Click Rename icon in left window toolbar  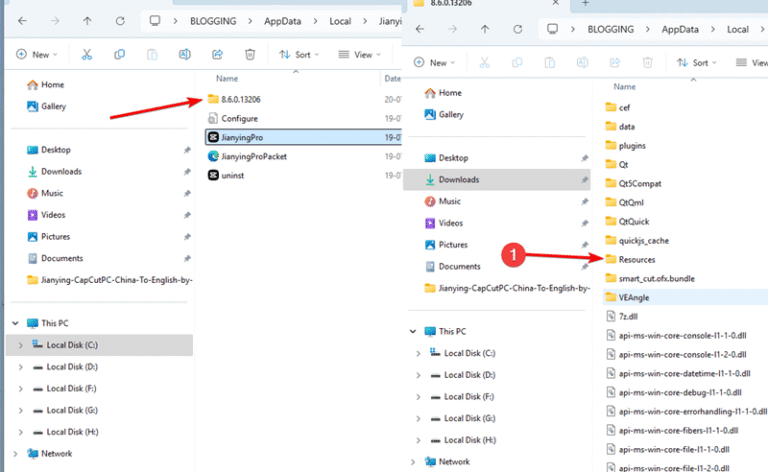click(x=185, y=54)
